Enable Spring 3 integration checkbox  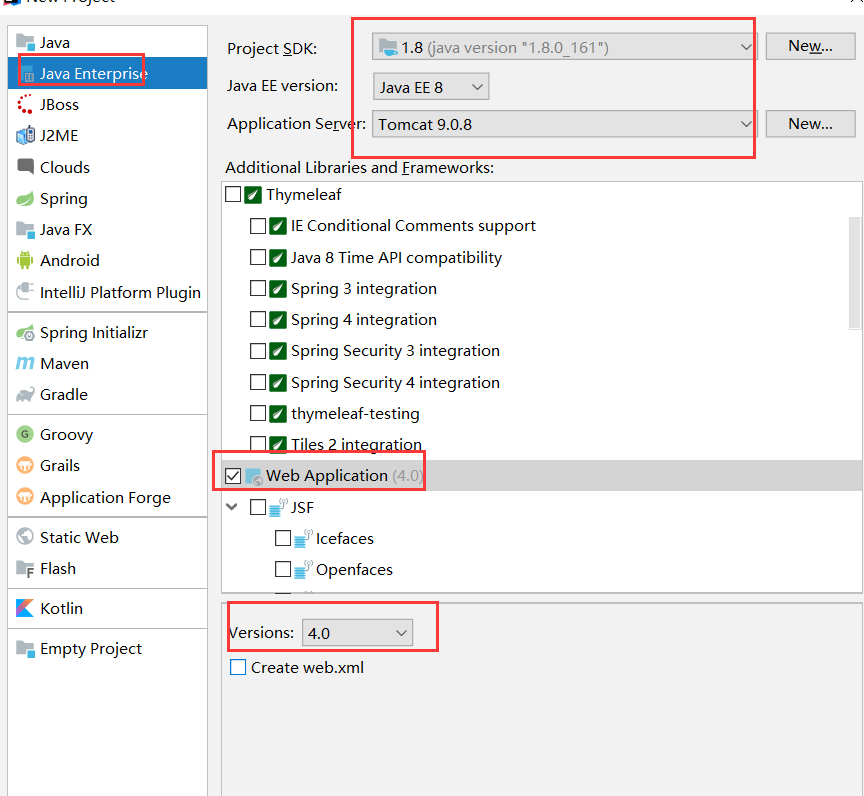[258, 288]
